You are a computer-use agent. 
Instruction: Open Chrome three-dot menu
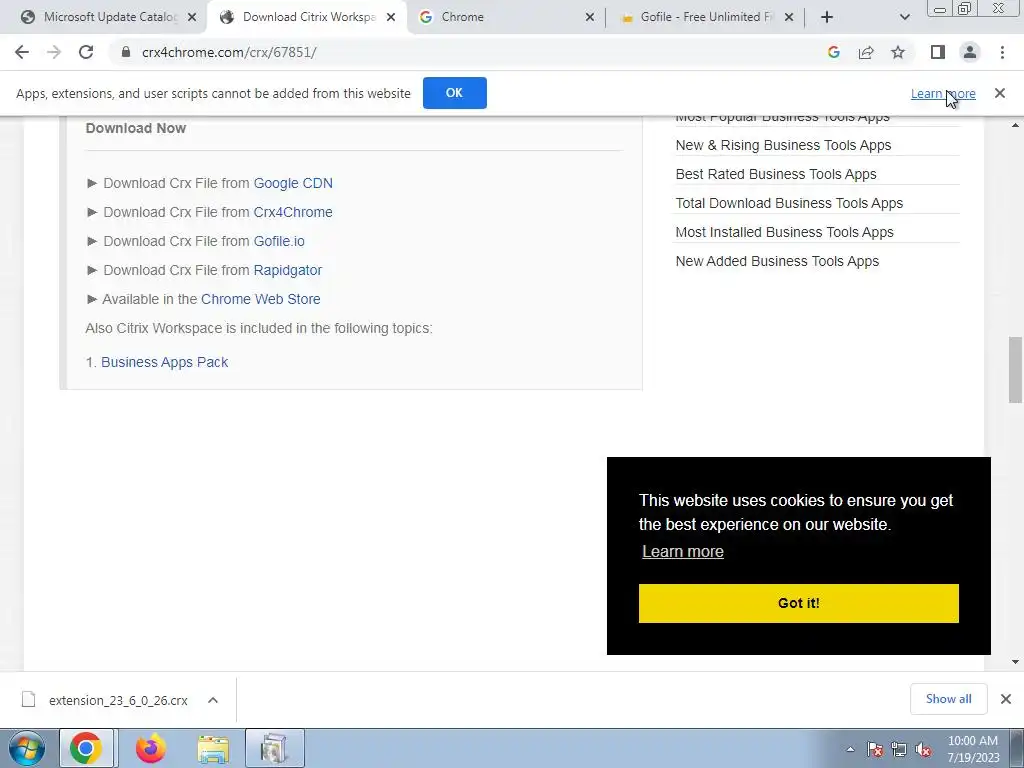click(1002, 52)
